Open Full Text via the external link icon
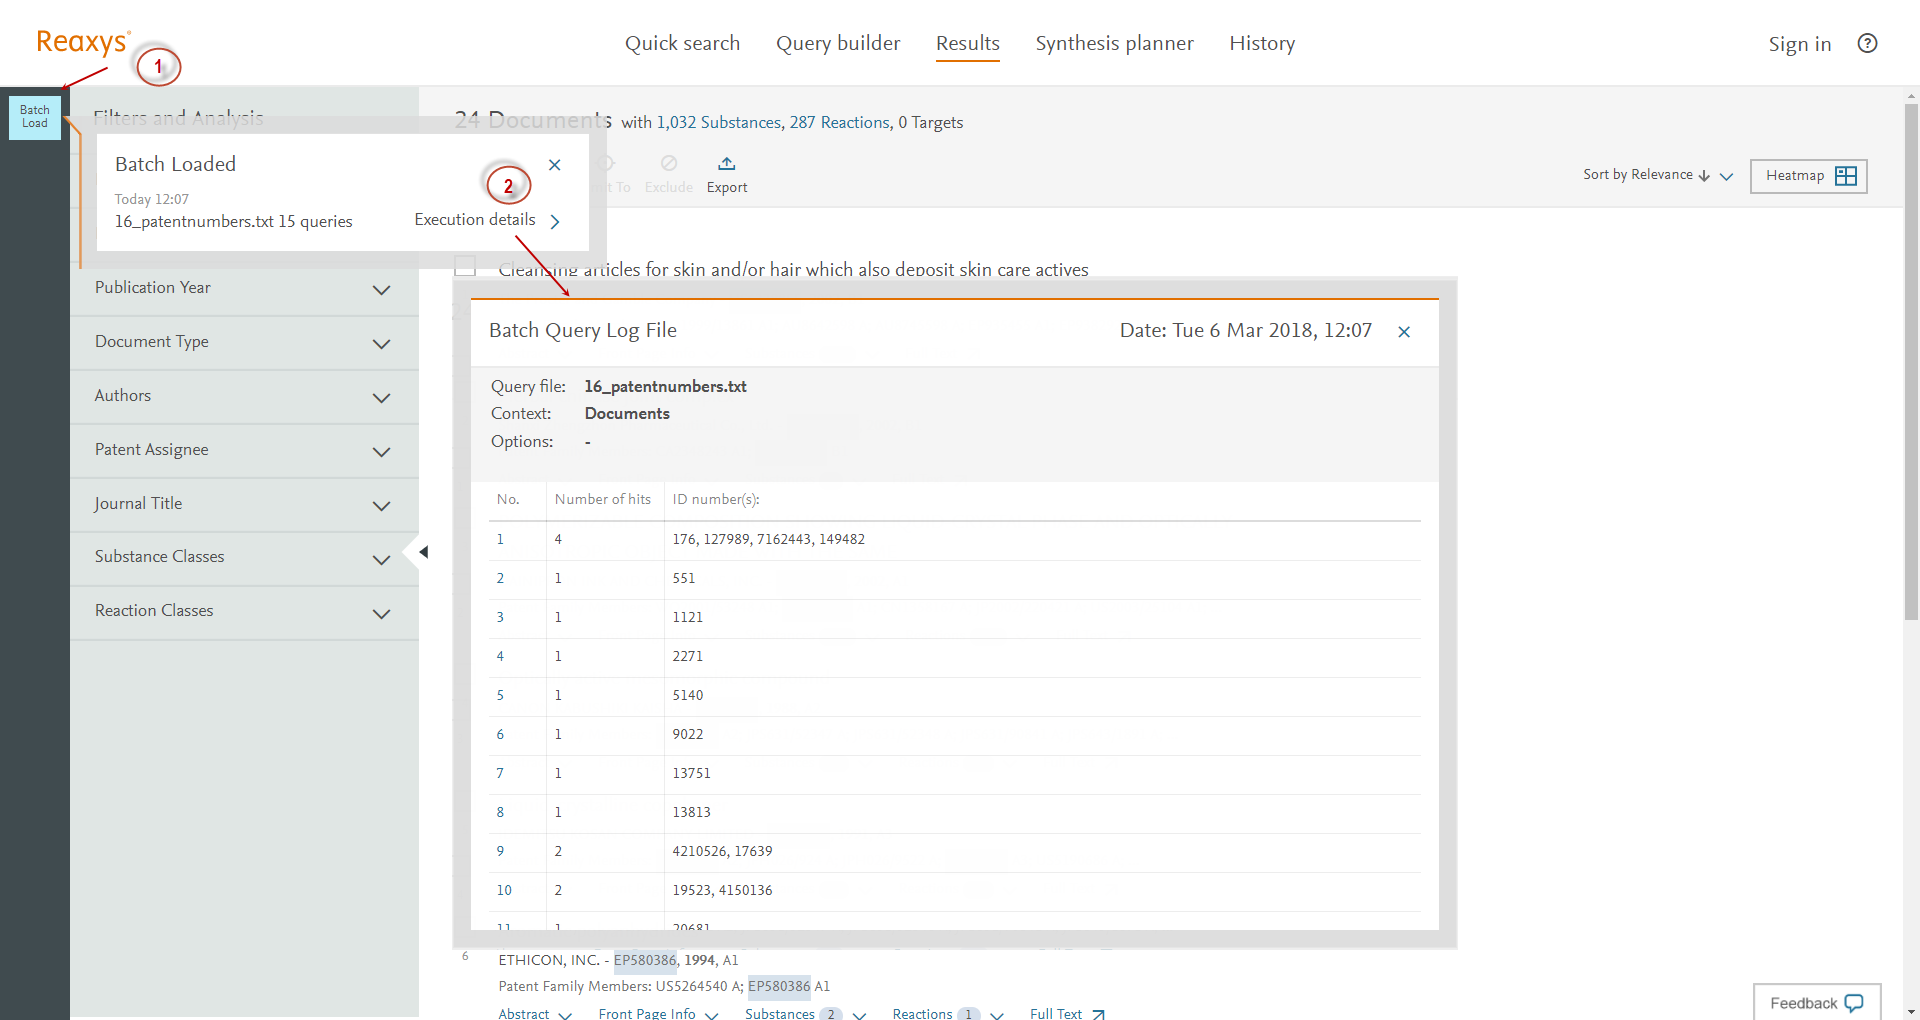 click(x=1097, y=1013)
